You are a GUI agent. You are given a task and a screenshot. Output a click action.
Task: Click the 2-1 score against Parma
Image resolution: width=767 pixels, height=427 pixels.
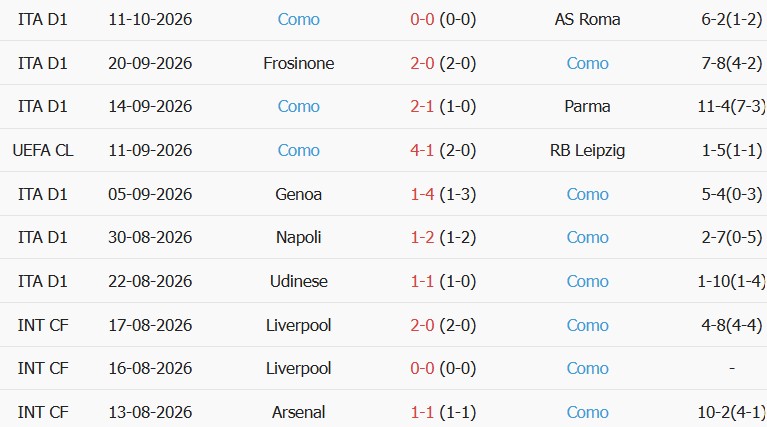[422, 107]
